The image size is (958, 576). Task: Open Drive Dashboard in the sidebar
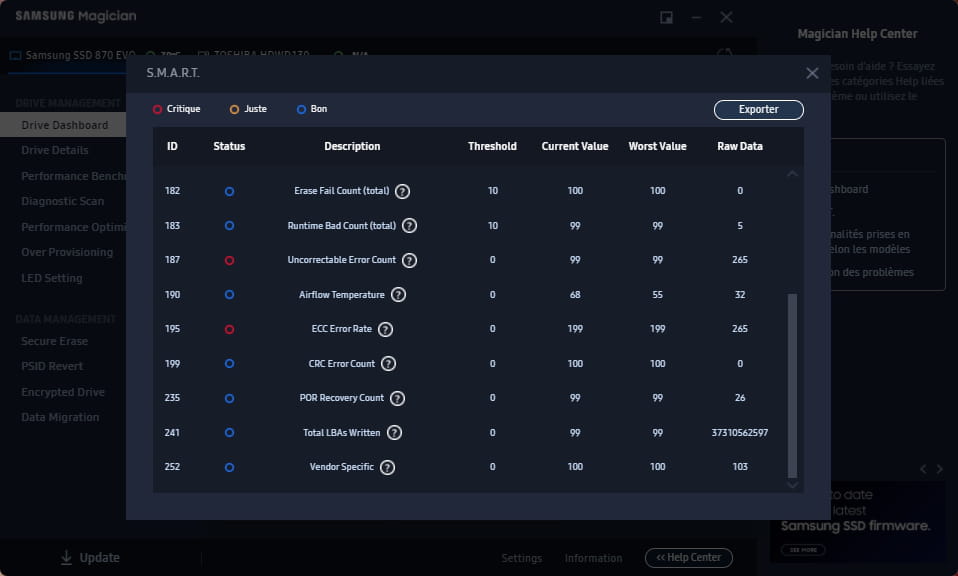click(63, 125)
